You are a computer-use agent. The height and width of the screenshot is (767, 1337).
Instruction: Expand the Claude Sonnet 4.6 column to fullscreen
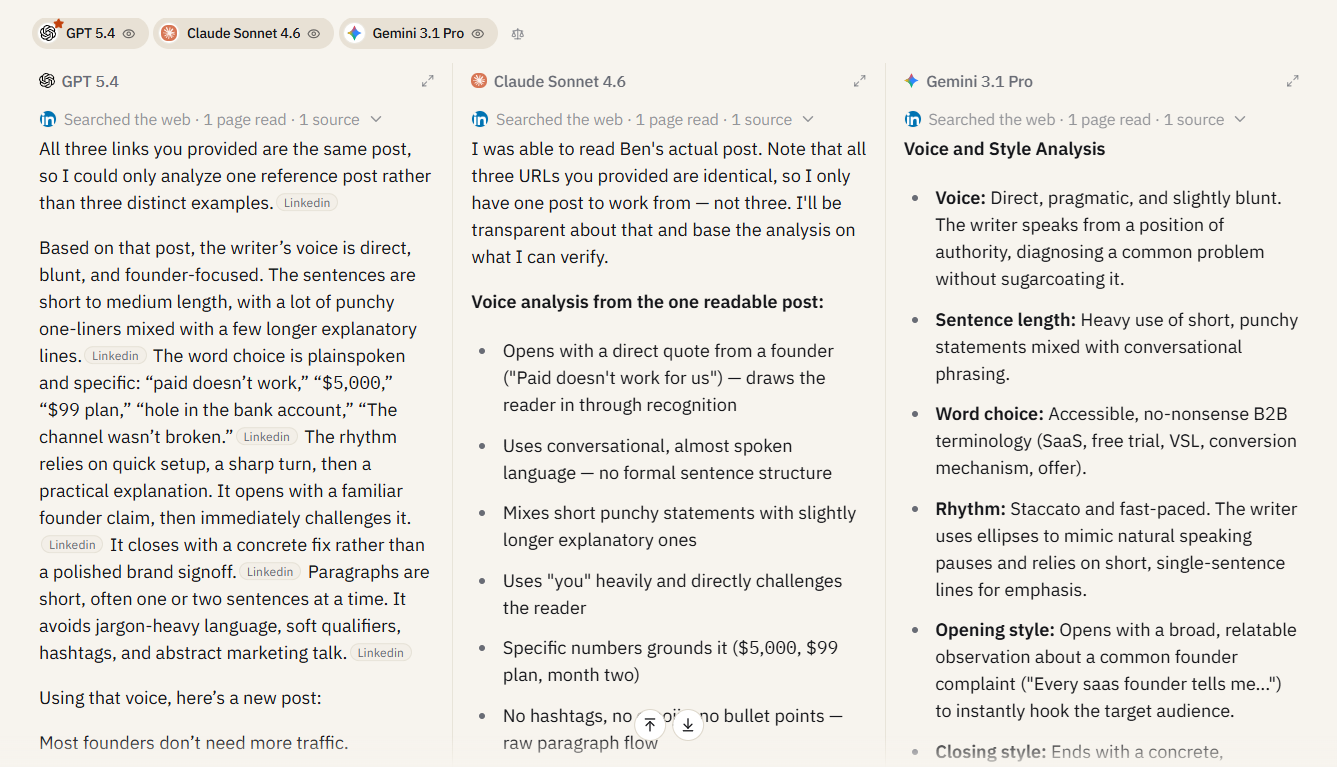860,81
